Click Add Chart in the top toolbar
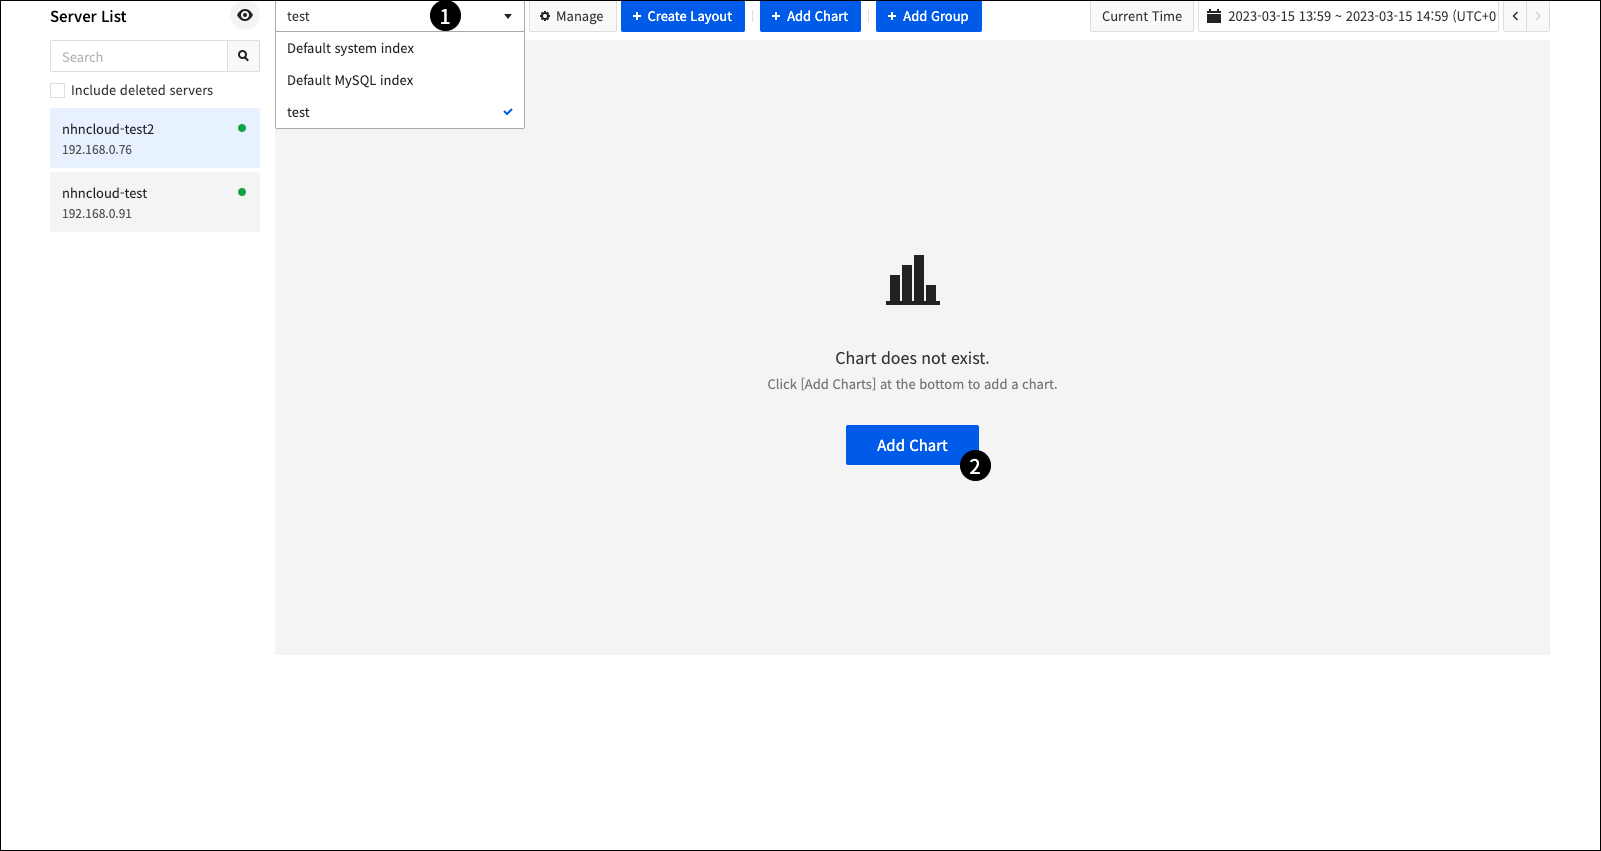The width and height of the screenshot is (1601, 851). click(809, 16)
